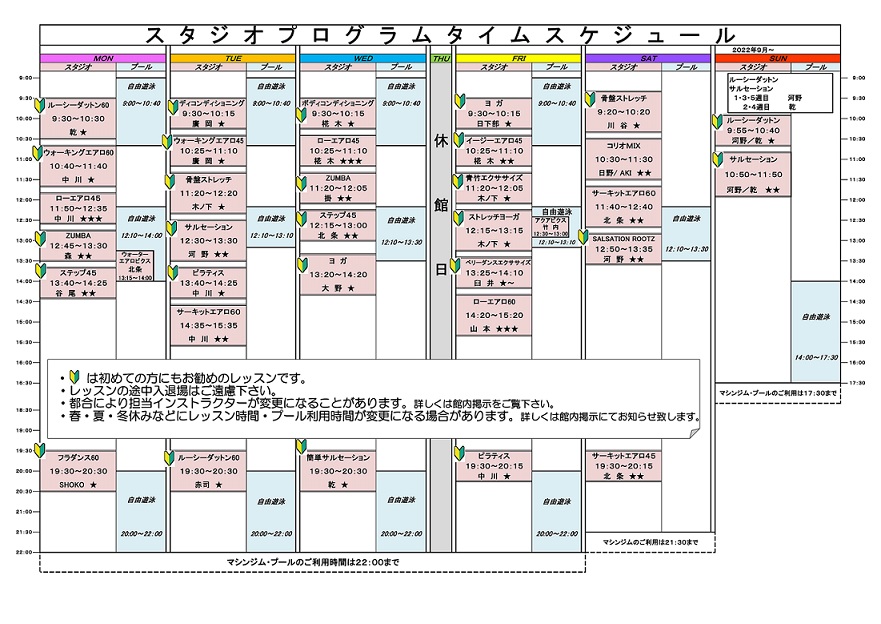Click beginner mark beside Tuesday 骨盤ストレッチ

click(170, 181)
